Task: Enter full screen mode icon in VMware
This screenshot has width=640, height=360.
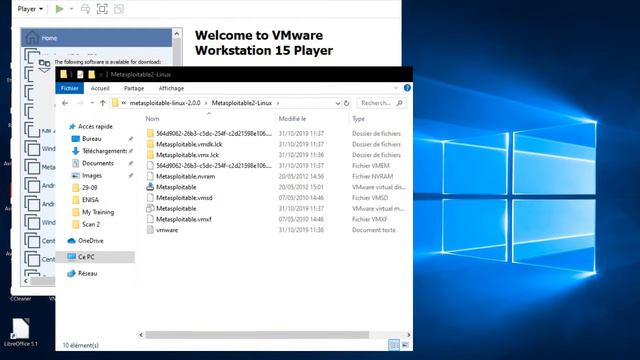Action: [x=102, y=9]
